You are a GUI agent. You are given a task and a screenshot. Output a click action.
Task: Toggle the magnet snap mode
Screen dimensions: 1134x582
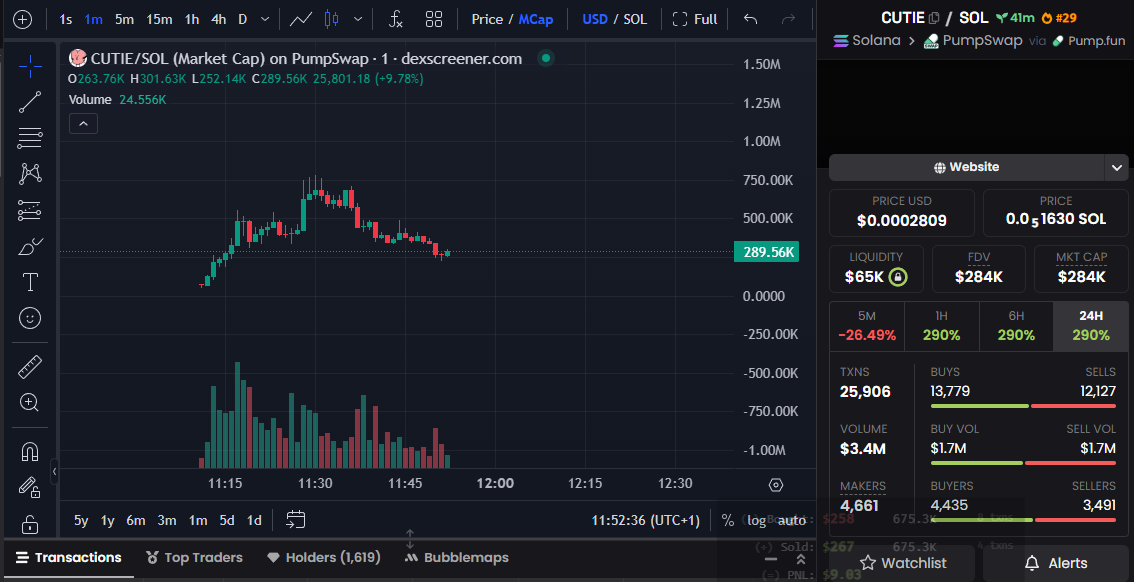click(x=30, y=452)
